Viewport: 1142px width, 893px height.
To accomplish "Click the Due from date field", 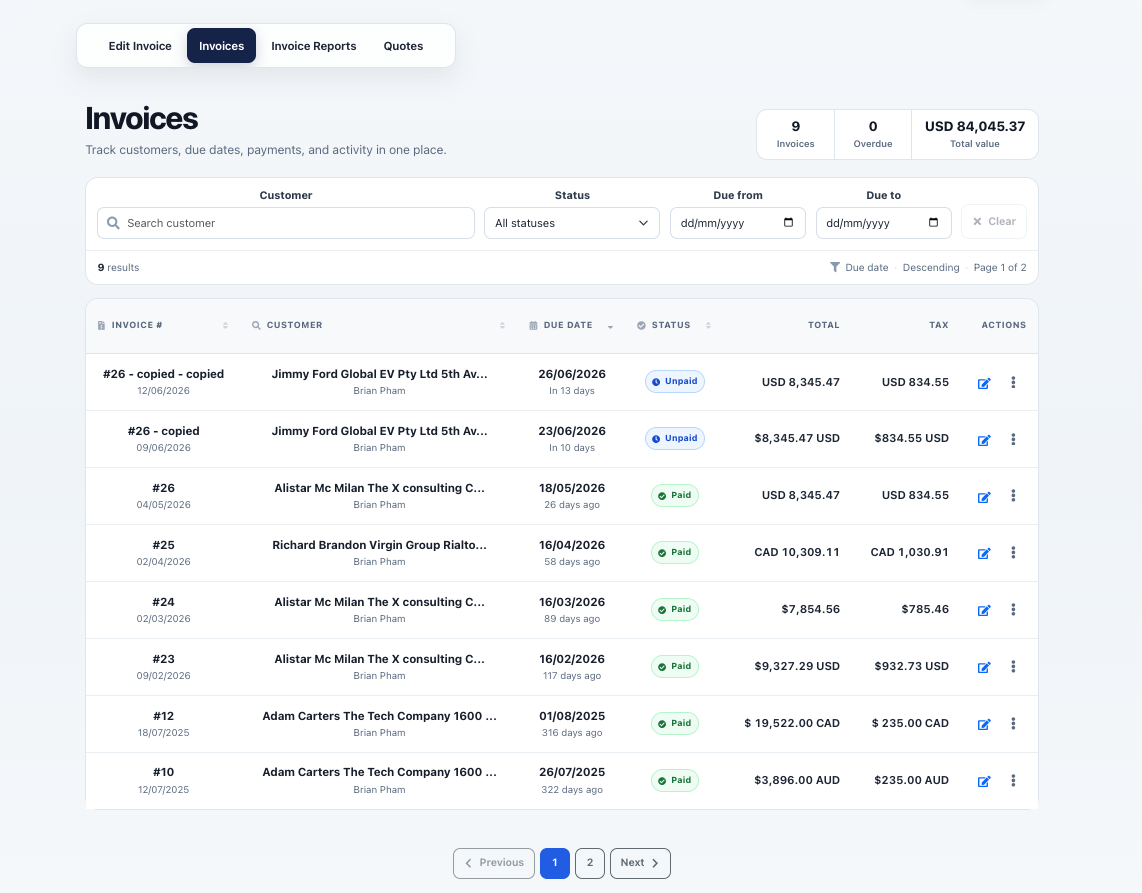I will (738, 223).
